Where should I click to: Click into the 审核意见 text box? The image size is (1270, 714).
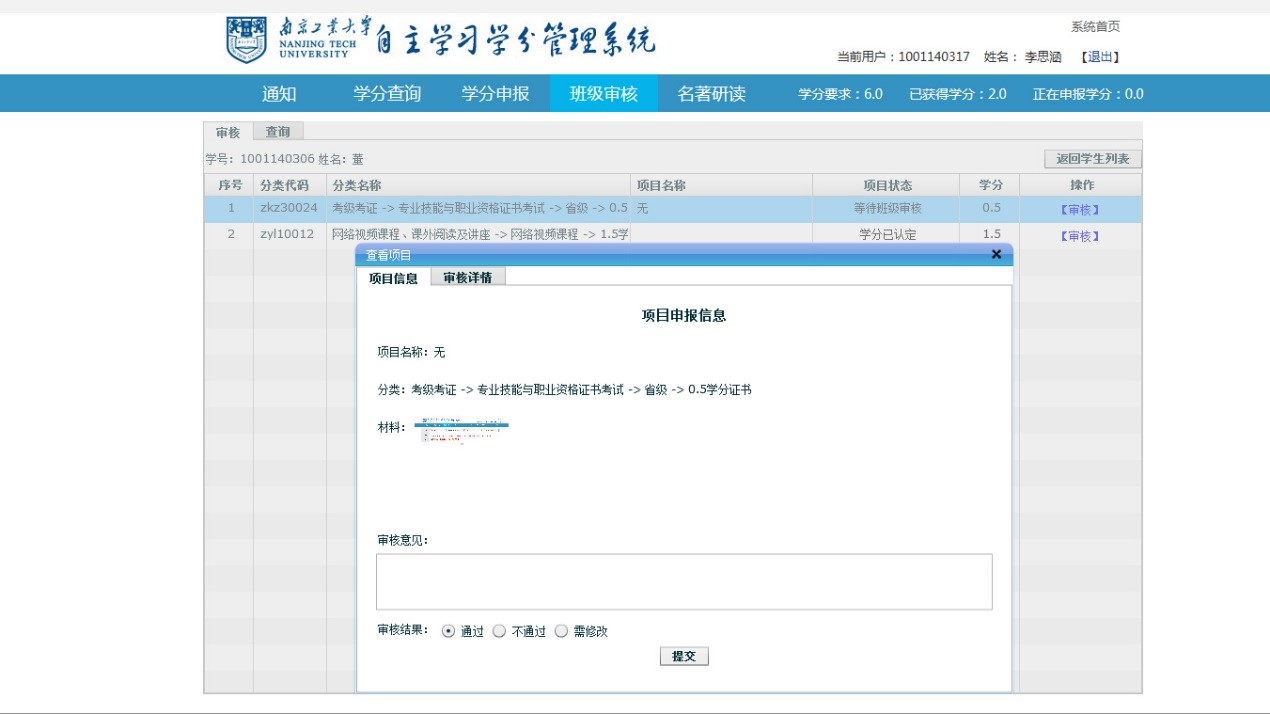pos(684,581)
